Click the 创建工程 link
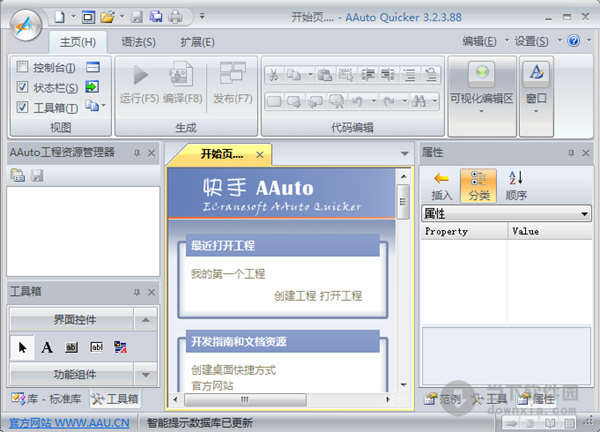This screenshot has width=600, height=432. tap(295, 296)
